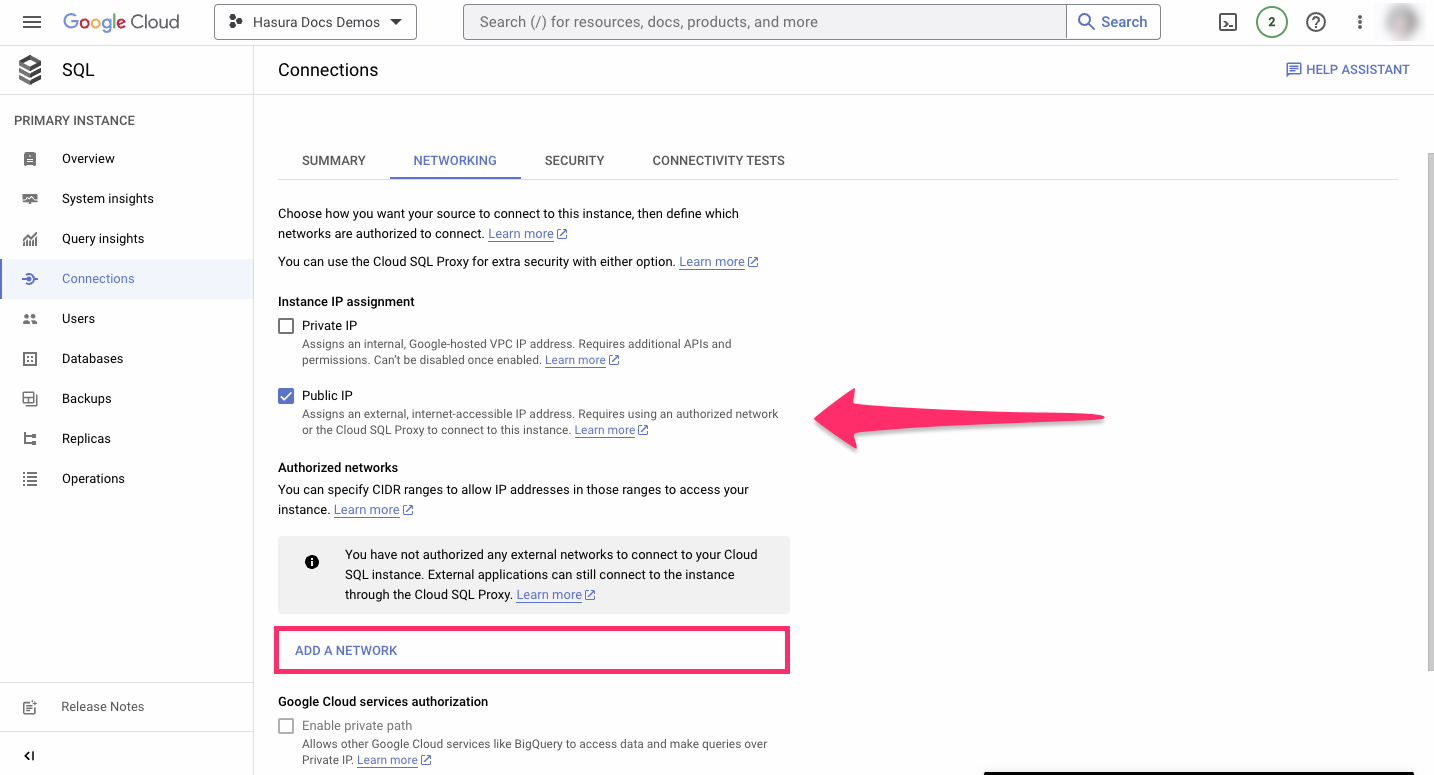Open Learn more link under Enable private path

tap(394, 760)
